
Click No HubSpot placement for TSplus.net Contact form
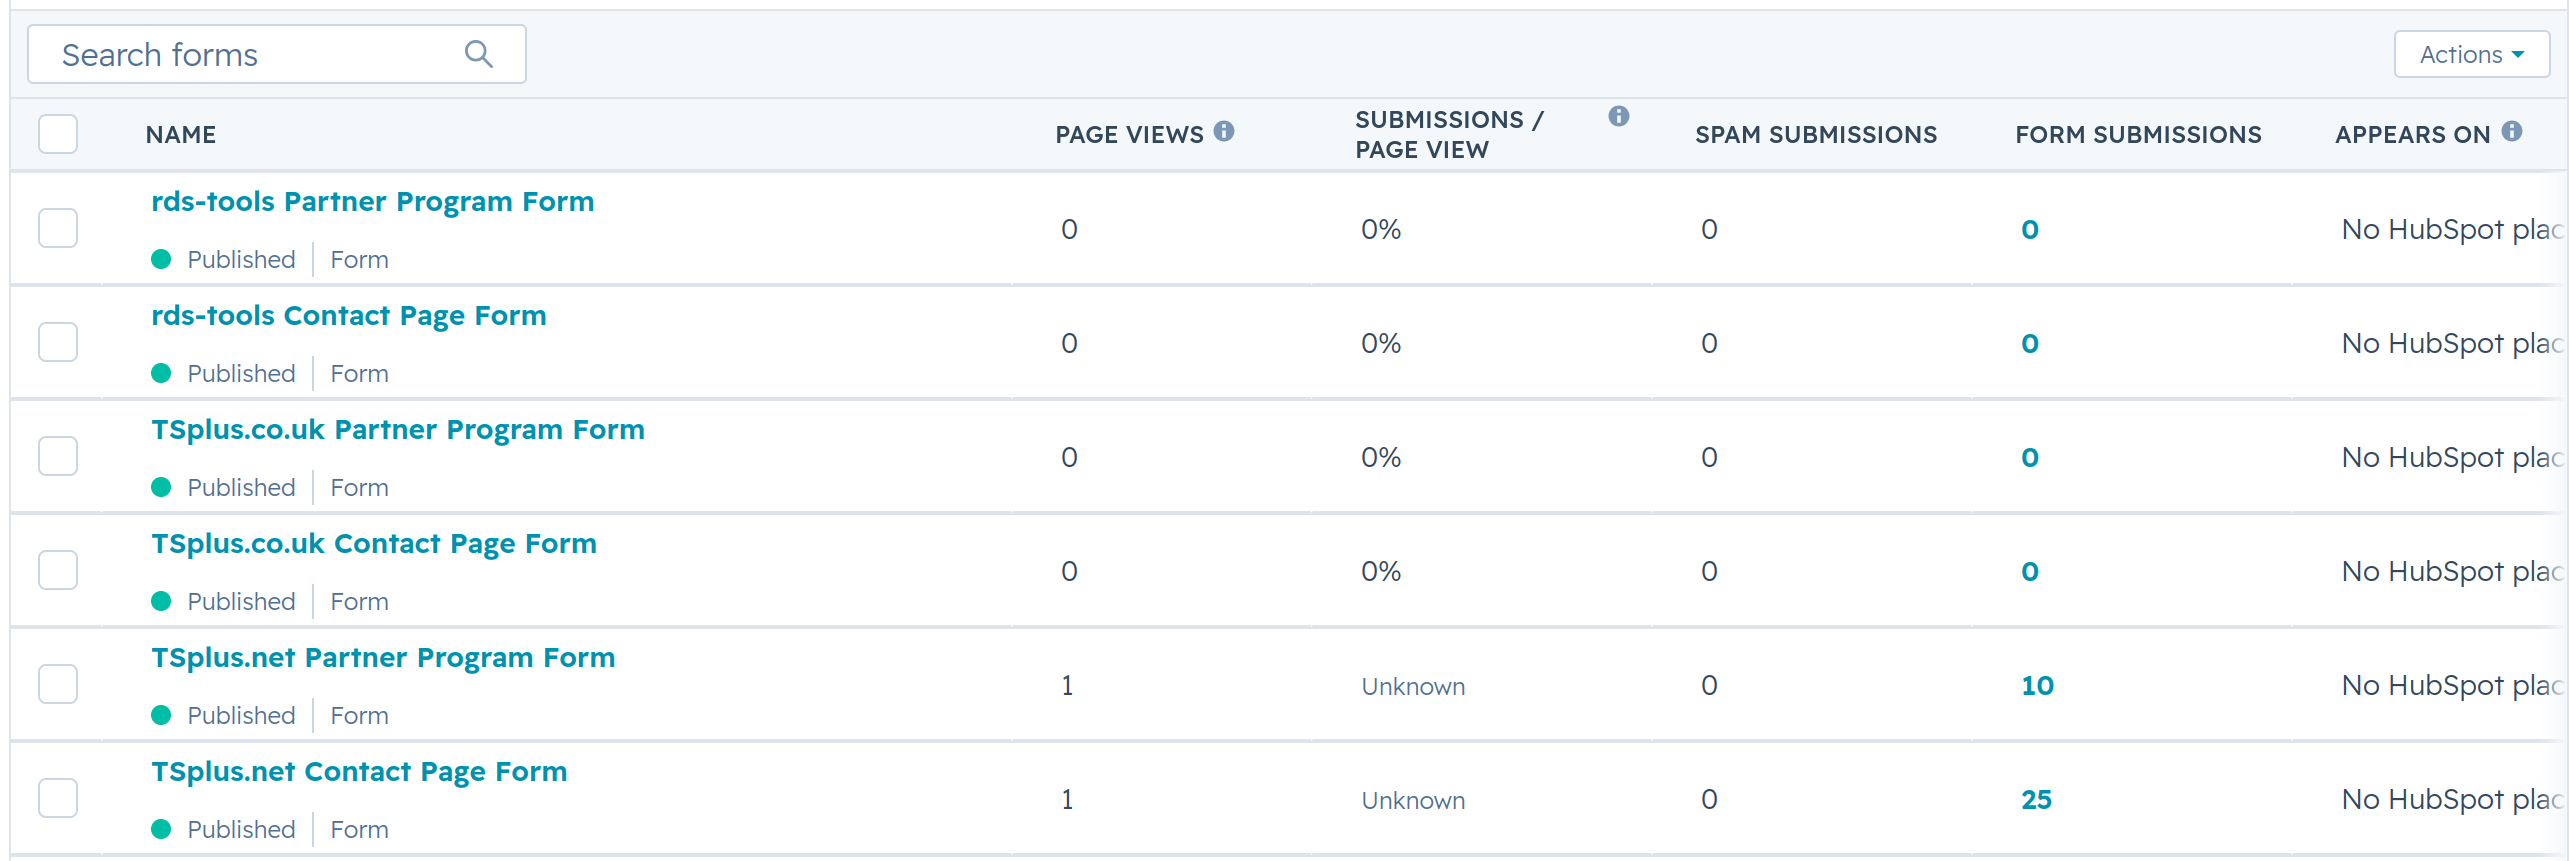tap(2453, 800)
